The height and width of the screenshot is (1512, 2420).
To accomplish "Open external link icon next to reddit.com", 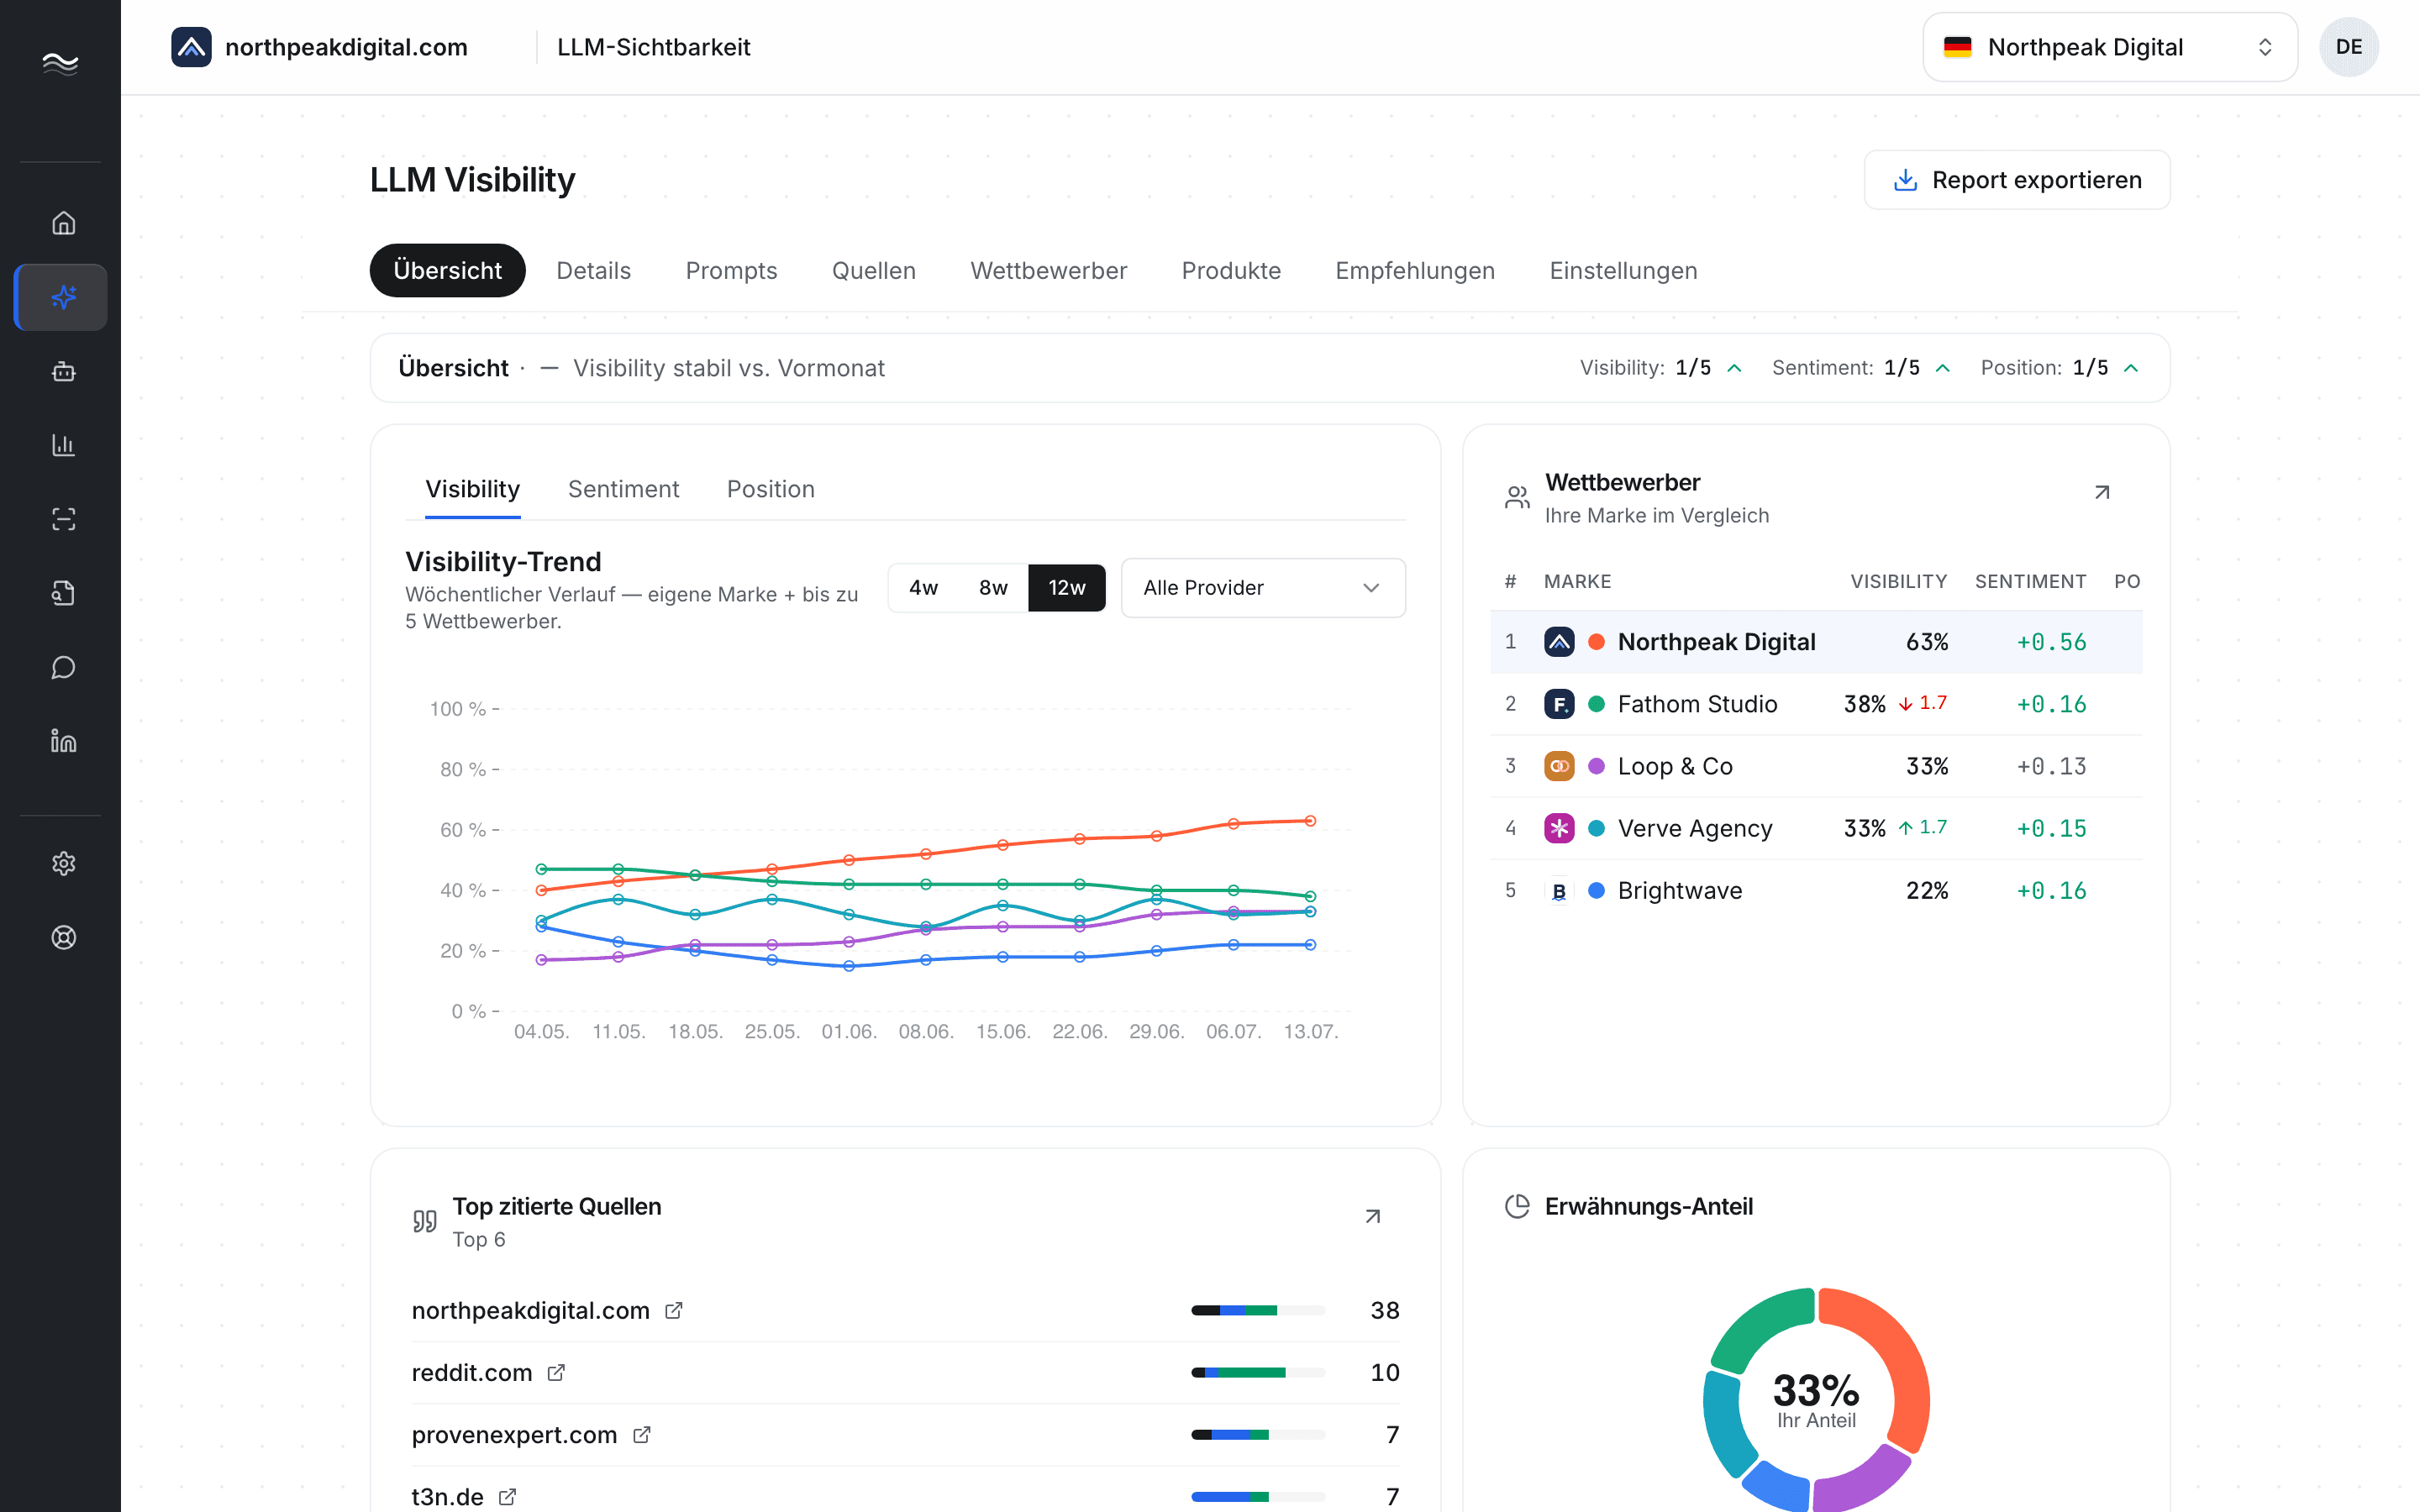I will 556,1372.
